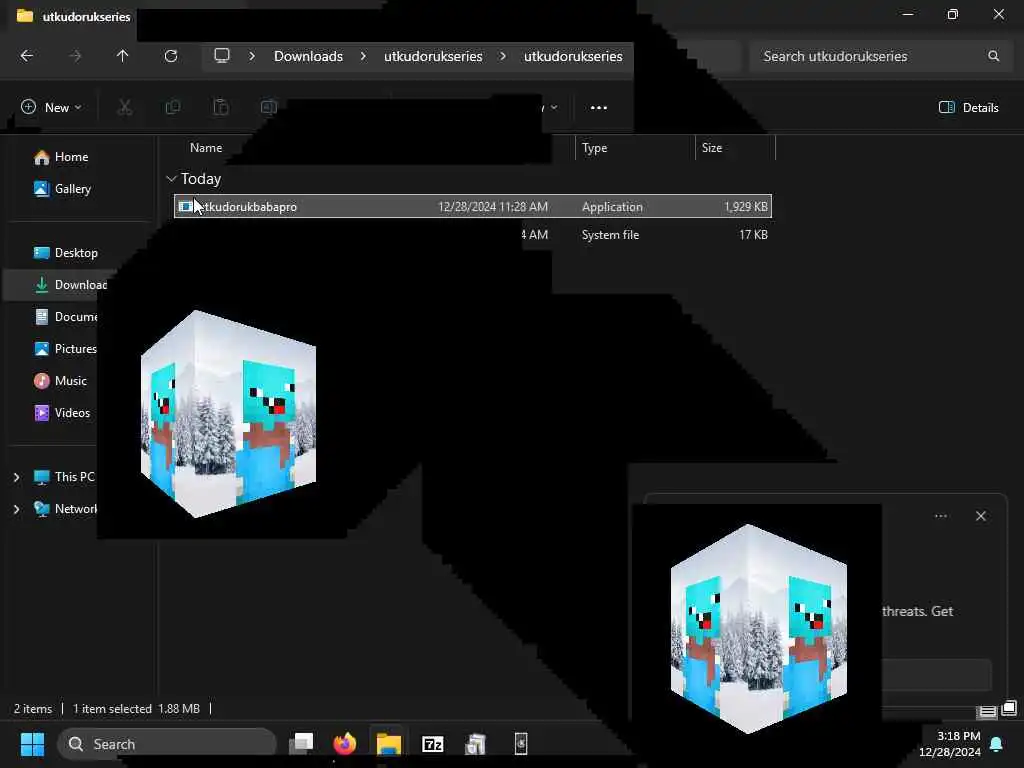Expand the This PC tree node
Screen dimensions: 1024x768
[x=16, y=477]
